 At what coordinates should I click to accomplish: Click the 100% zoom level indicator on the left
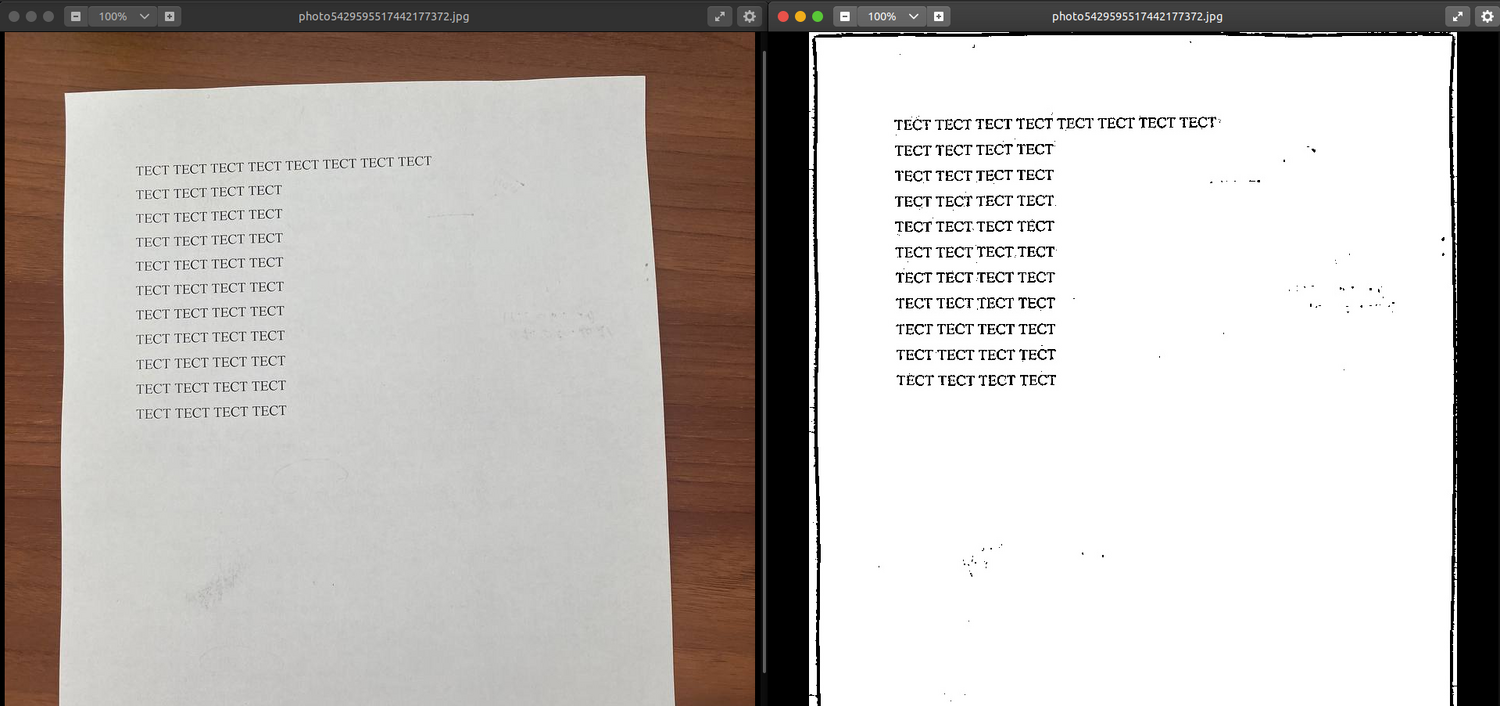point(113,16)
